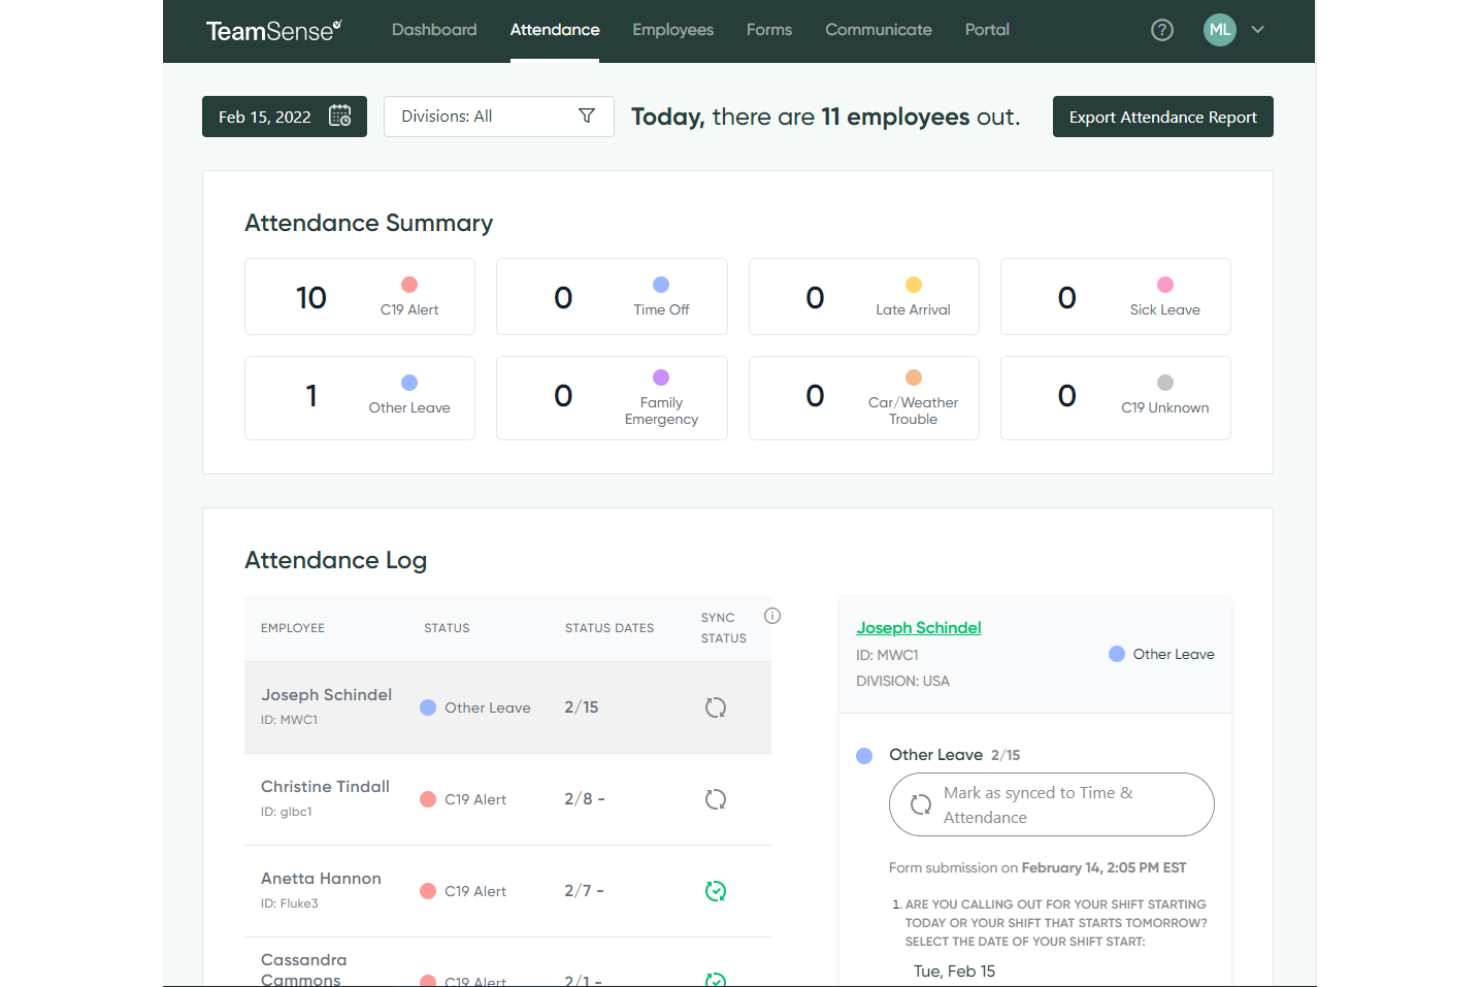Open Joseph Schindel's profile link
Image resolution: width=1480 pixels, height=987 pixels.
[918, 627]
